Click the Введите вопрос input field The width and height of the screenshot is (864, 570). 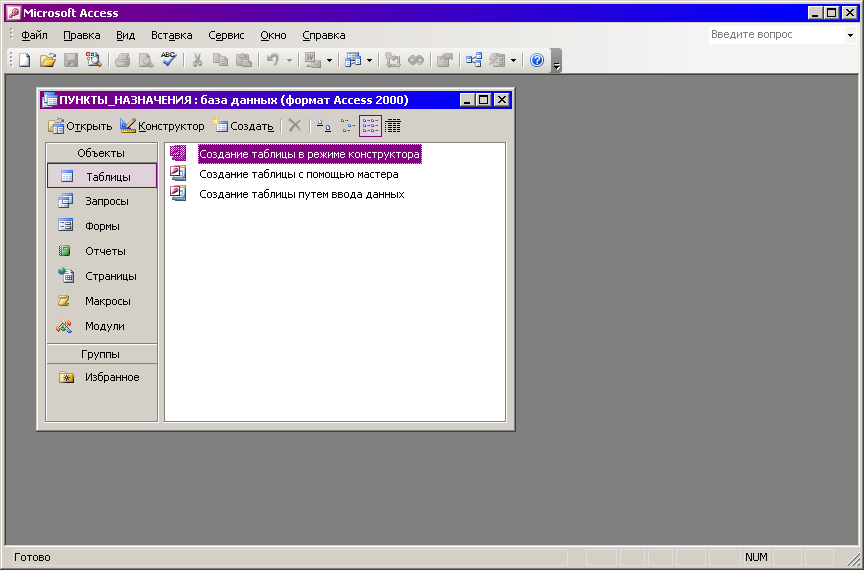point(777,35)
